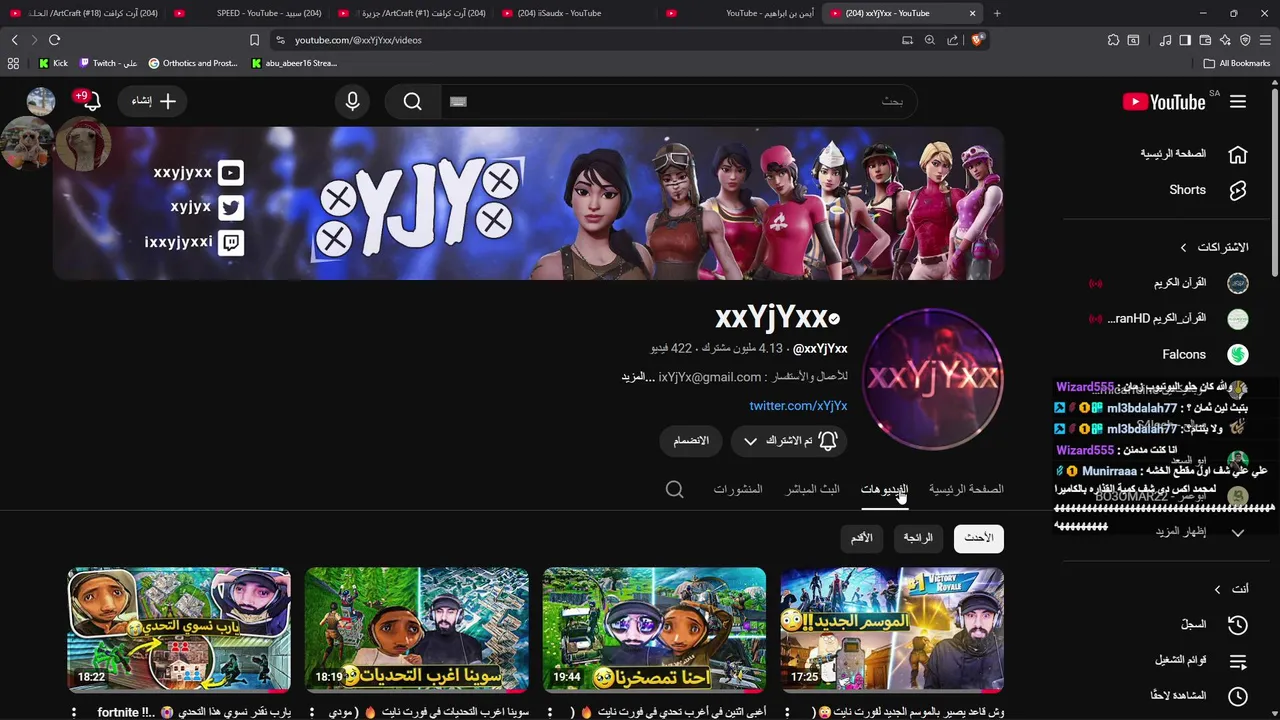Open the Brave Wallet icon

click(1205, 40)
